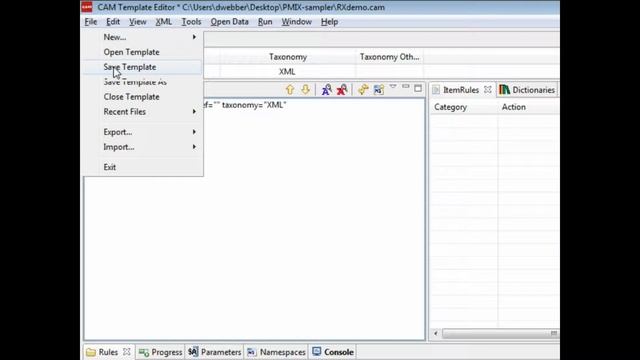The width and height of the screenshot is (640, 360).
Task: Expand the New... submenu arrow
Action: [x=194, y=37]
